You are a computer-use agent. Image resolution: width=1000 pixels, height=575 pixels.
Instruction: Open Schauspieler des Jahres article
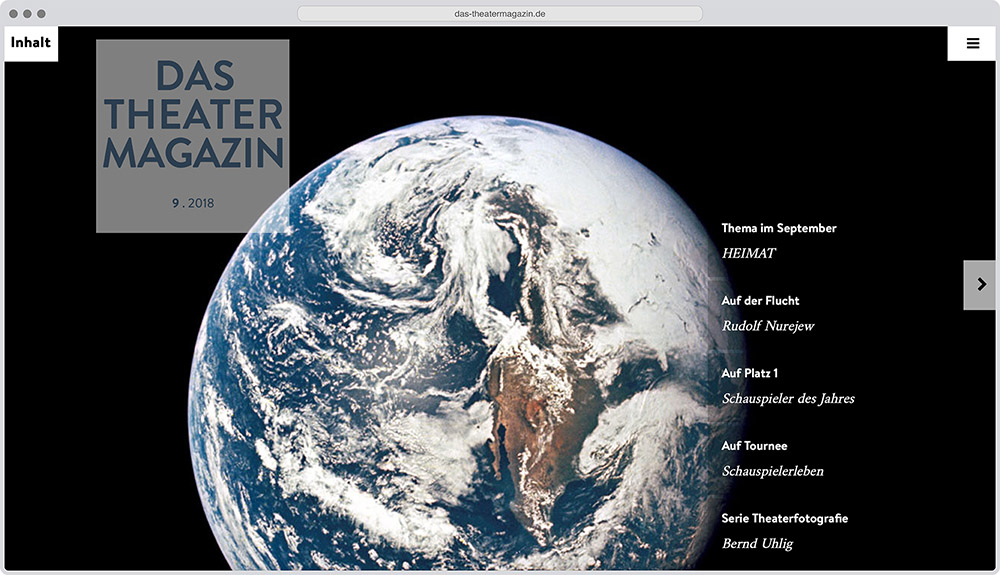[x=788, y=398]
